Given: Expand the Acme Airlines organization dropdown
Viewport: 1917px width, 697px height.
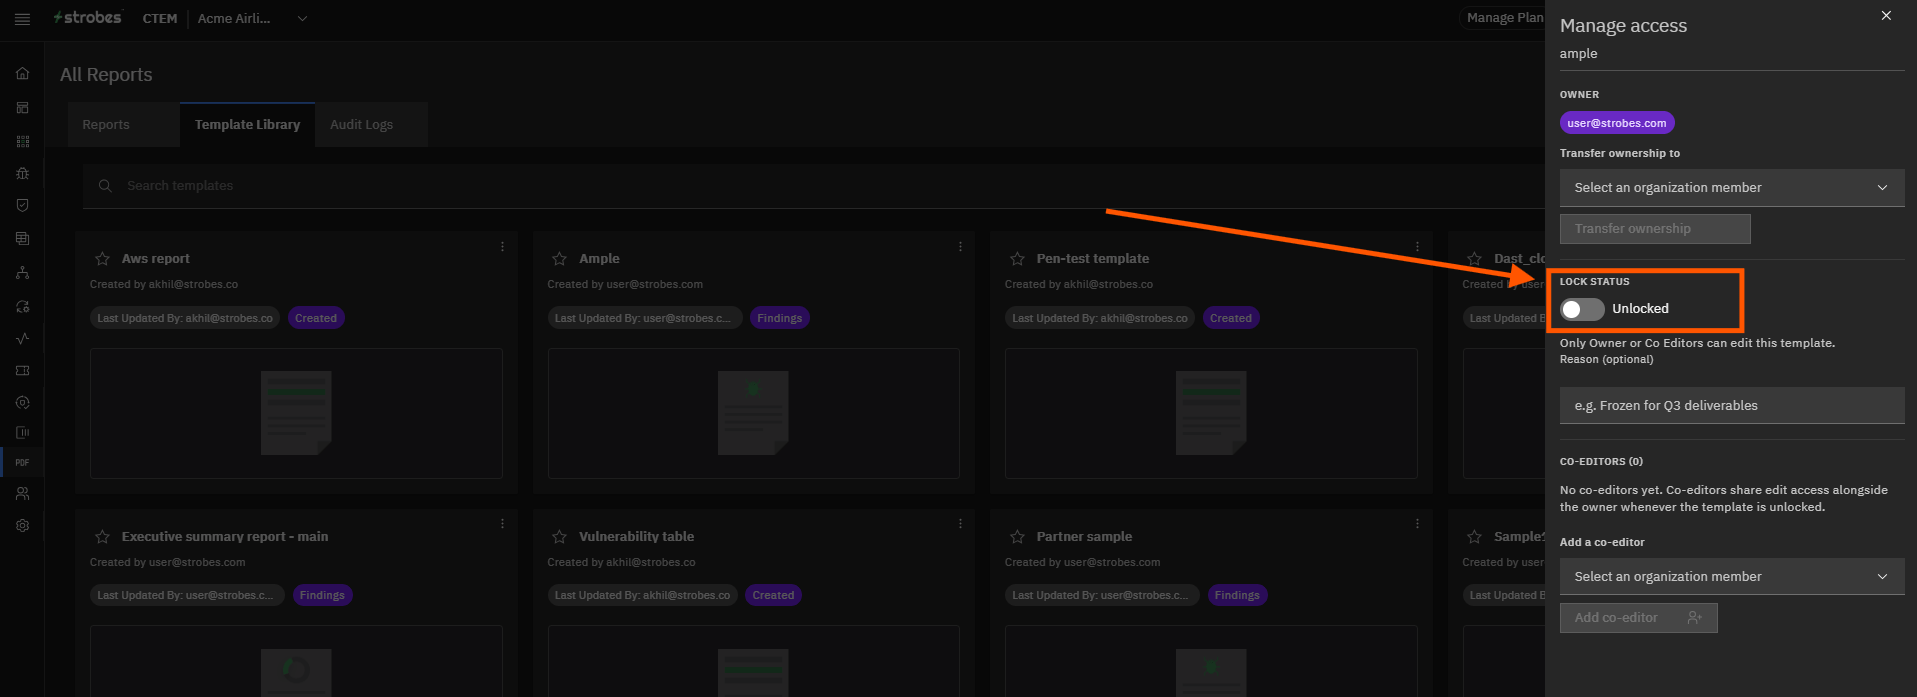Looking at the screenshot, I should 302,18.
